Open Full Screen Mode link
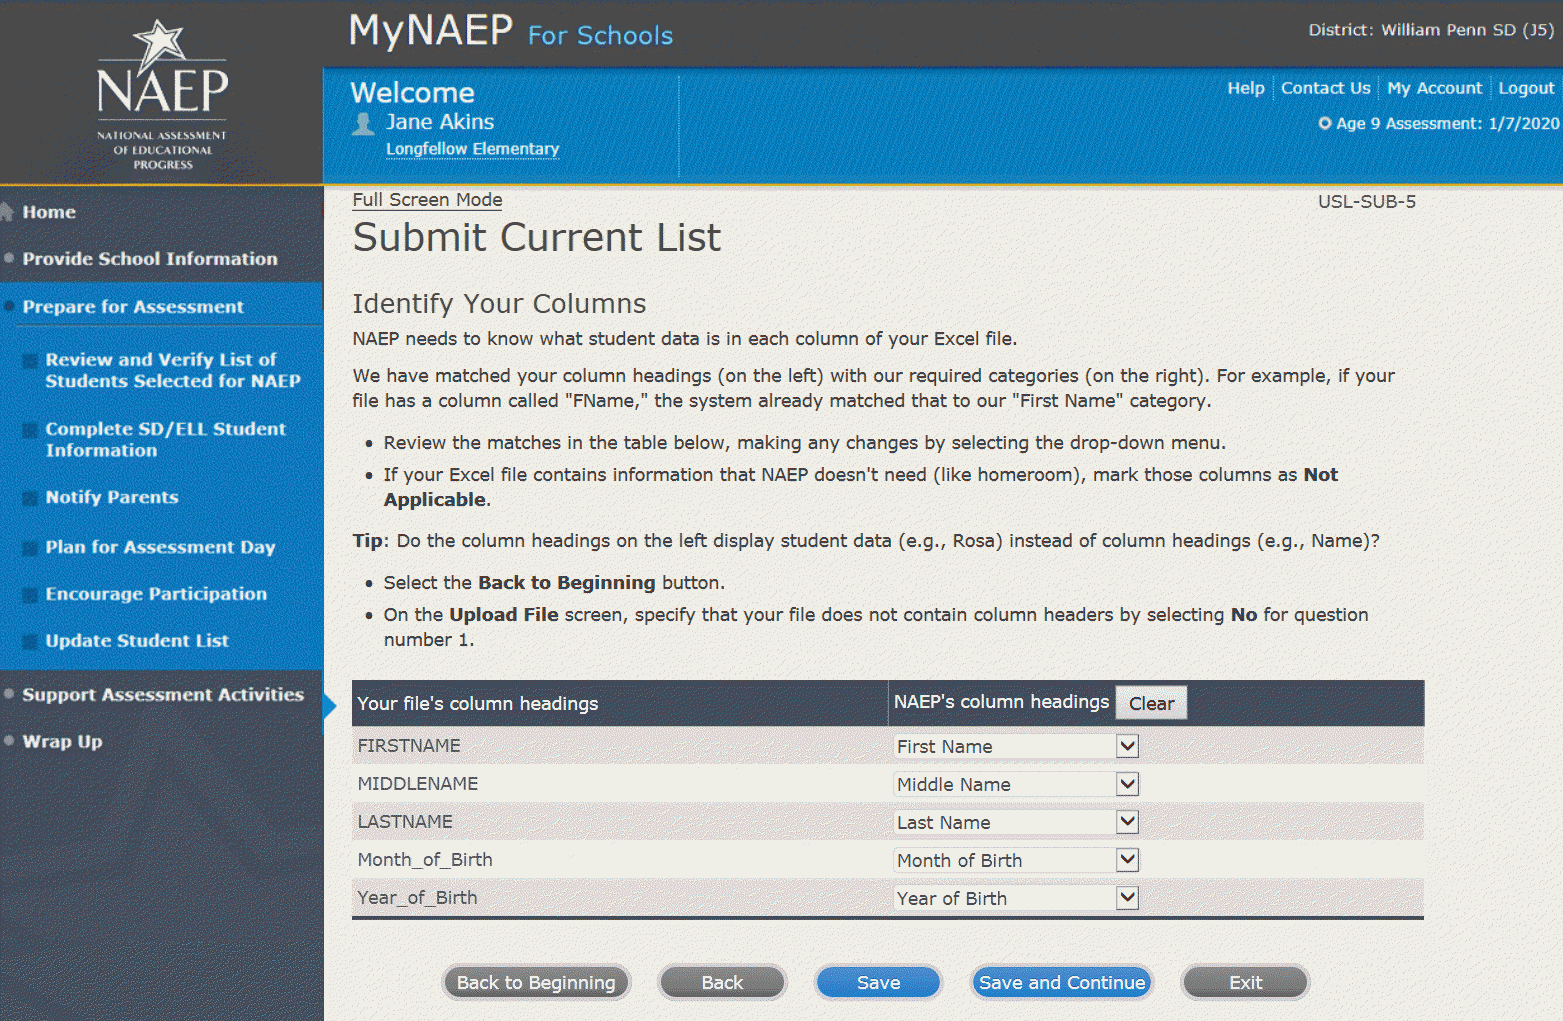The image size is (1563, 1021). 427,200
